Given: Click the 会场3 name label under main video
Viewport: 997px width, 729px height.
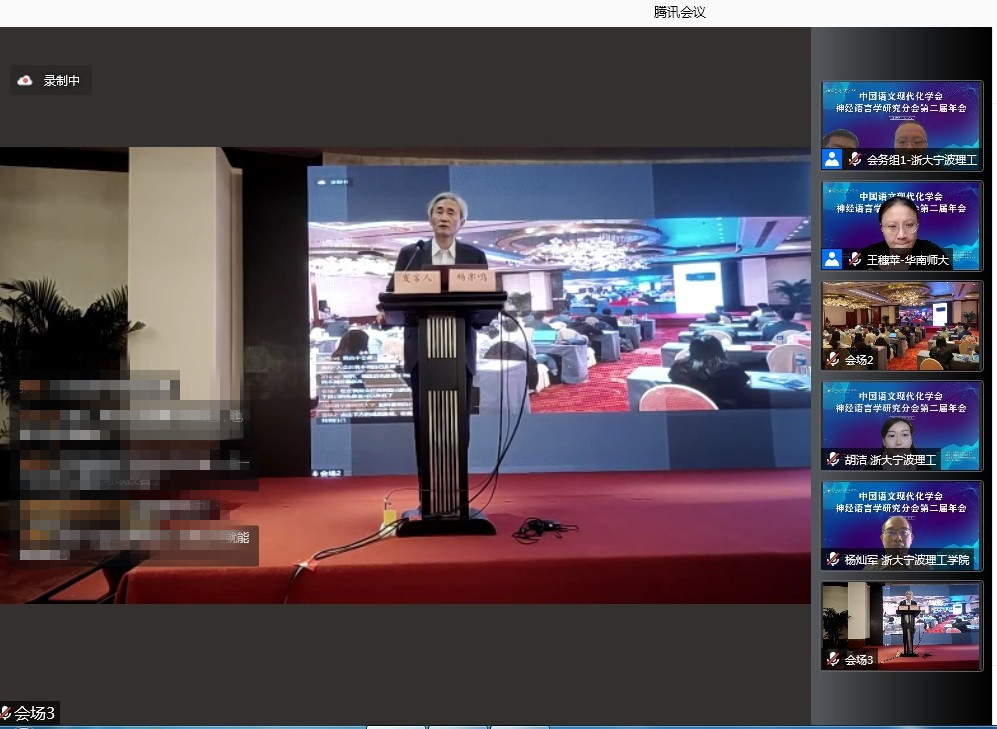Looking at the screenshot, I should pyautogui.click(x=35, y=713).
